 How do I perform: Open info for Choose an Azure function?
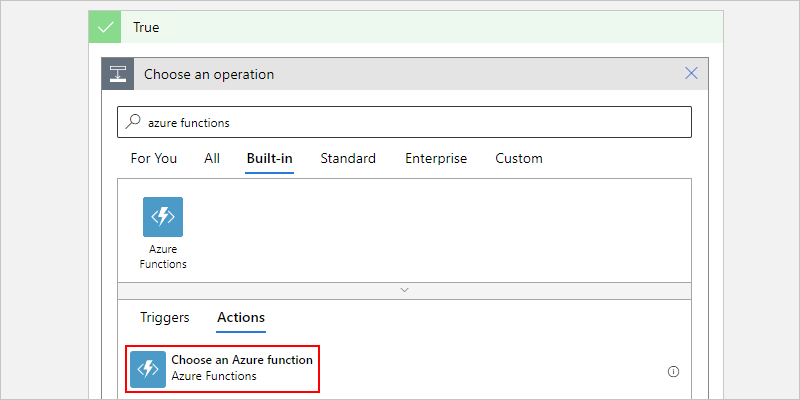[673, 371]
